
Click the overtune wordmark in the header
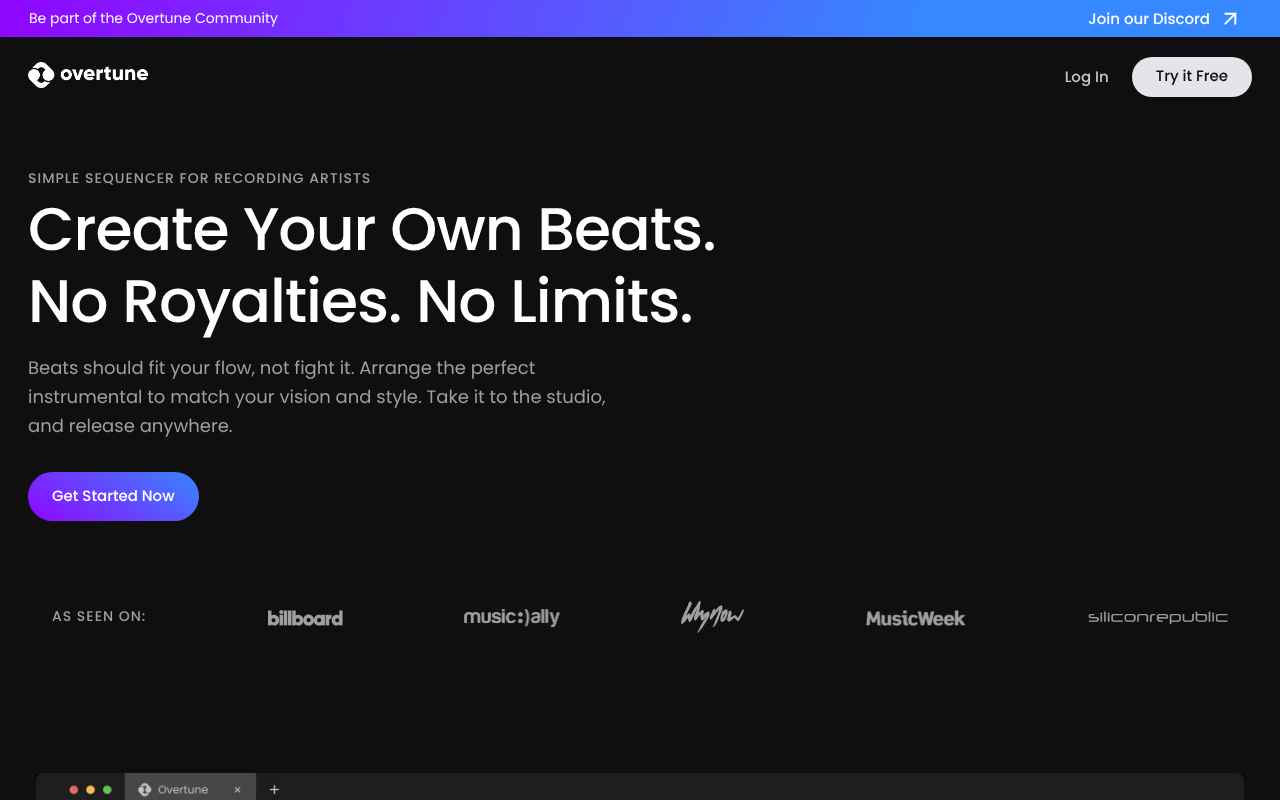[x=104, y=74]
